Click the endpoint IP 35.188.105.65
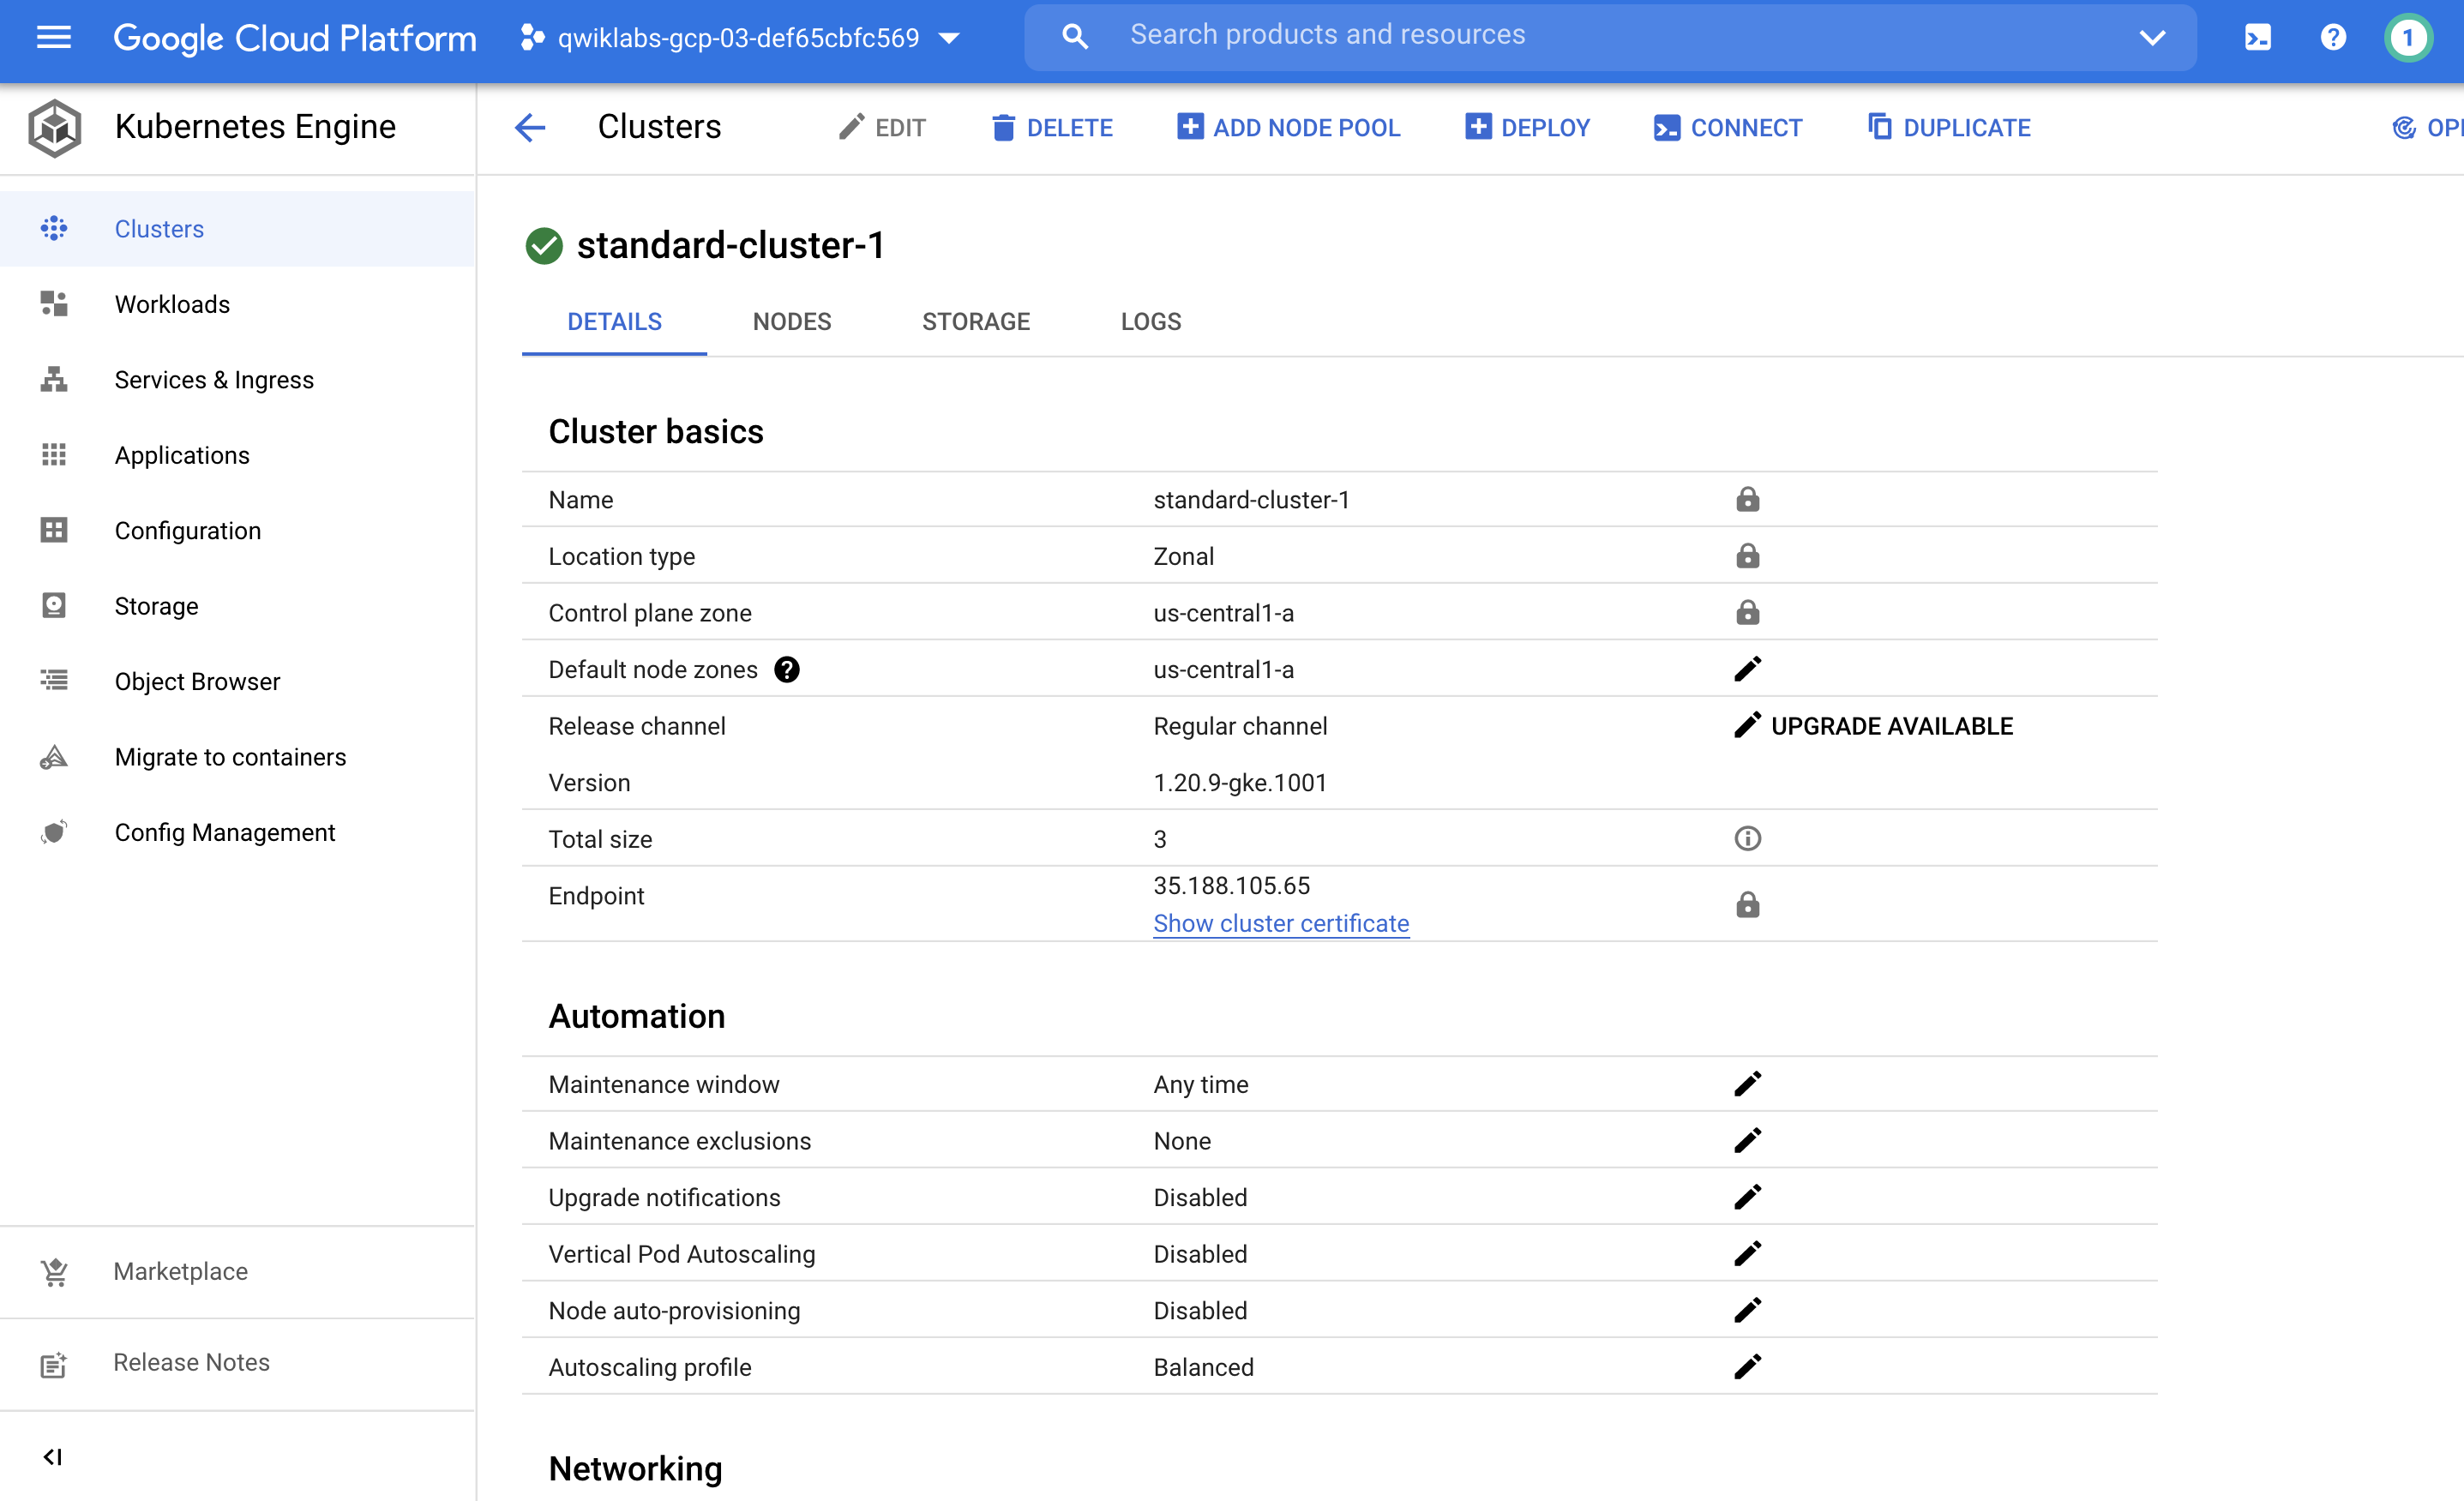 1231,886
